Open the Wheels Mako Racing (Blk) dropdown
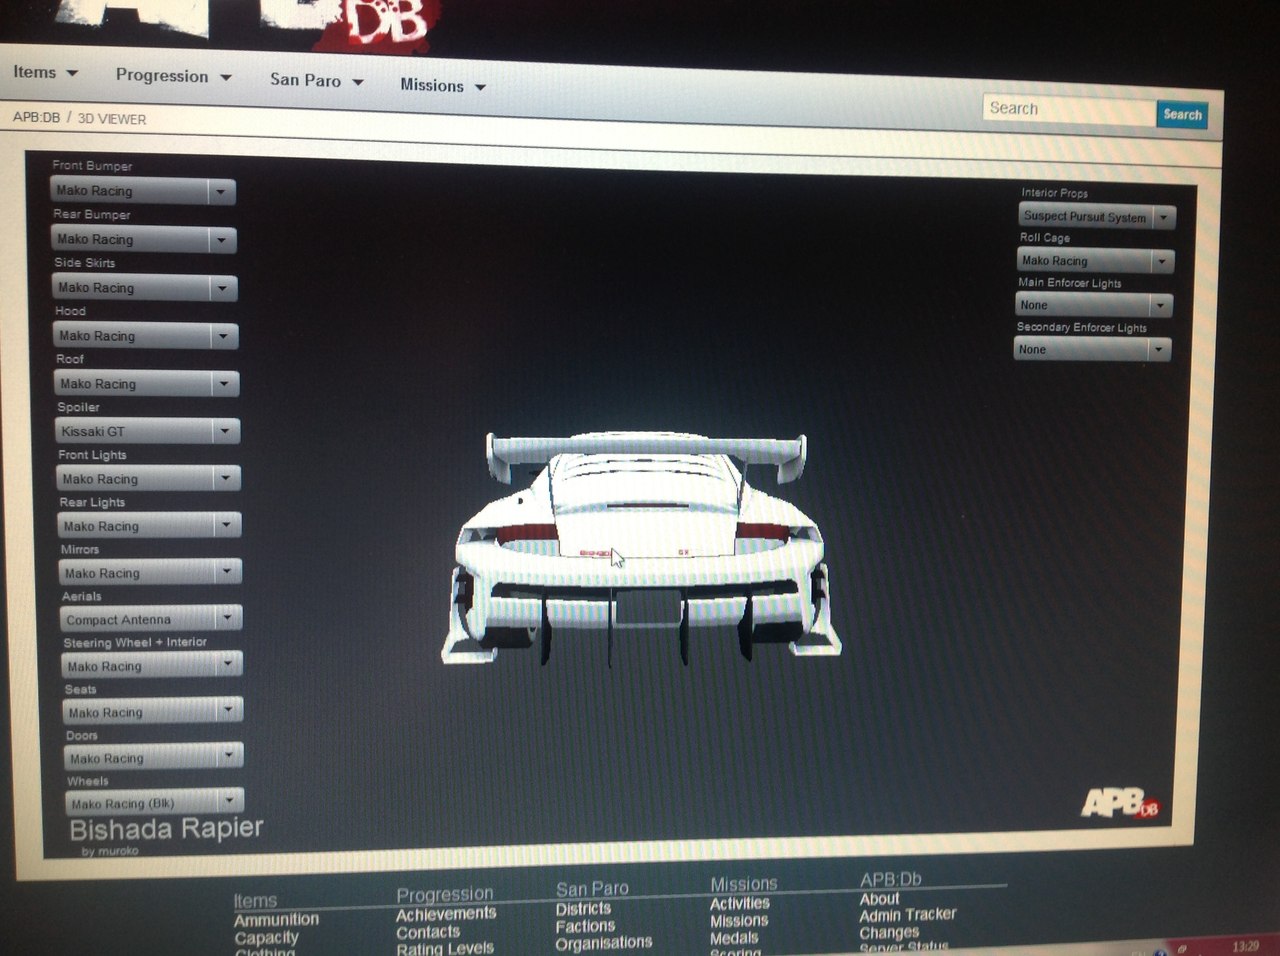 pos(155,803)
